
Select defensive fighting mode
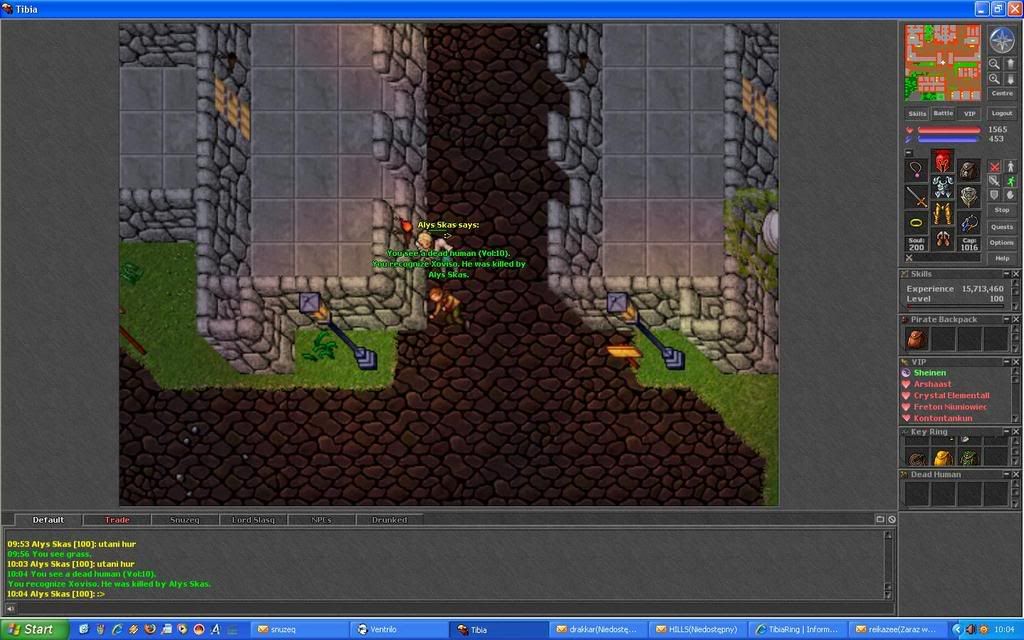(994, 195)
